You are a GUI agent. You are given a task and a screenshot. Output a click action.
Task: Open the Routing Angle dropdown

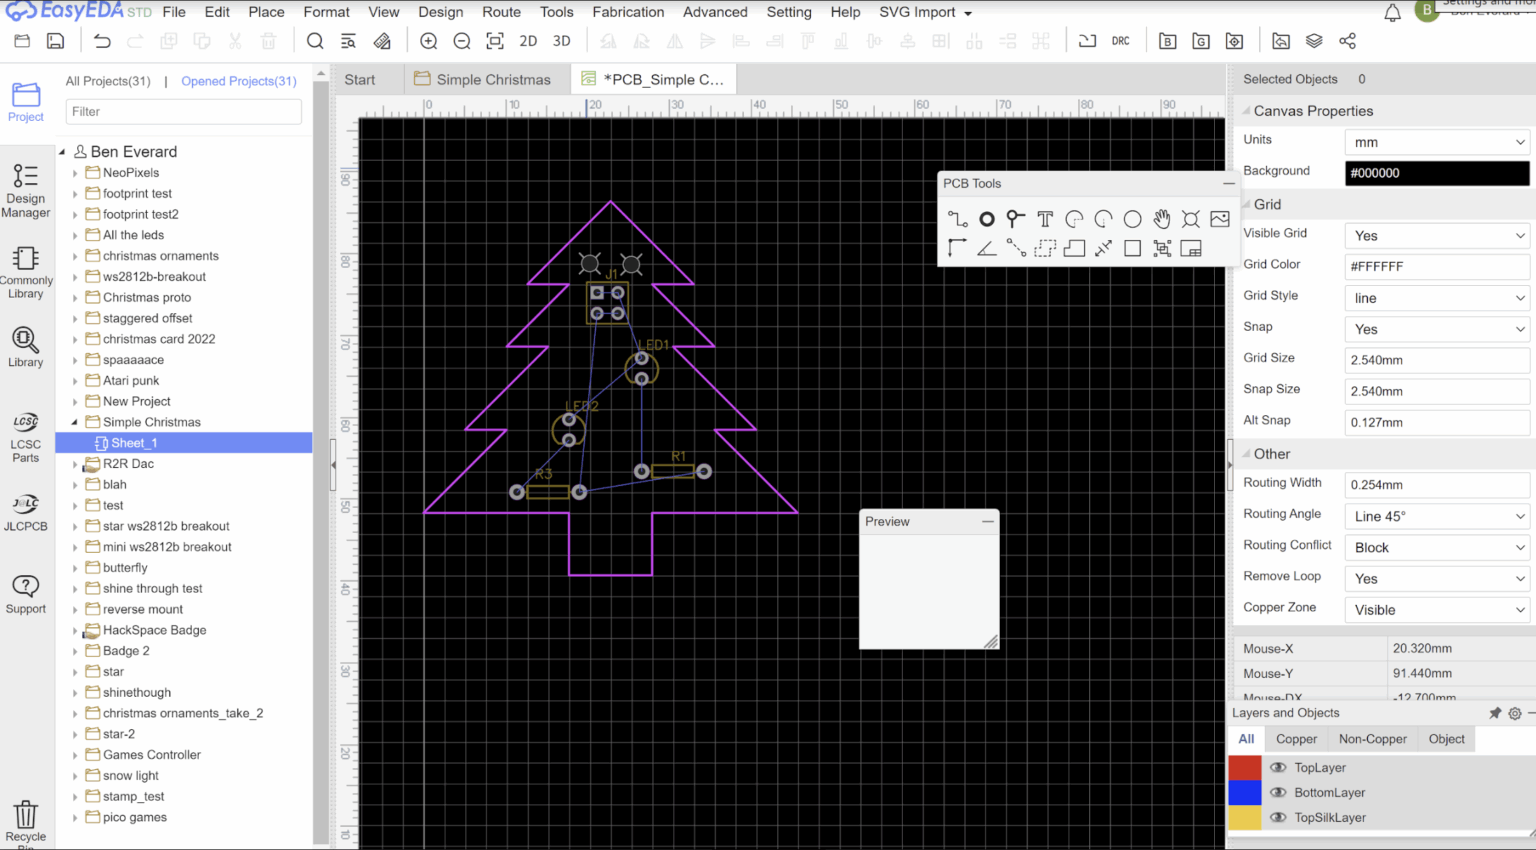(1436, 516)
